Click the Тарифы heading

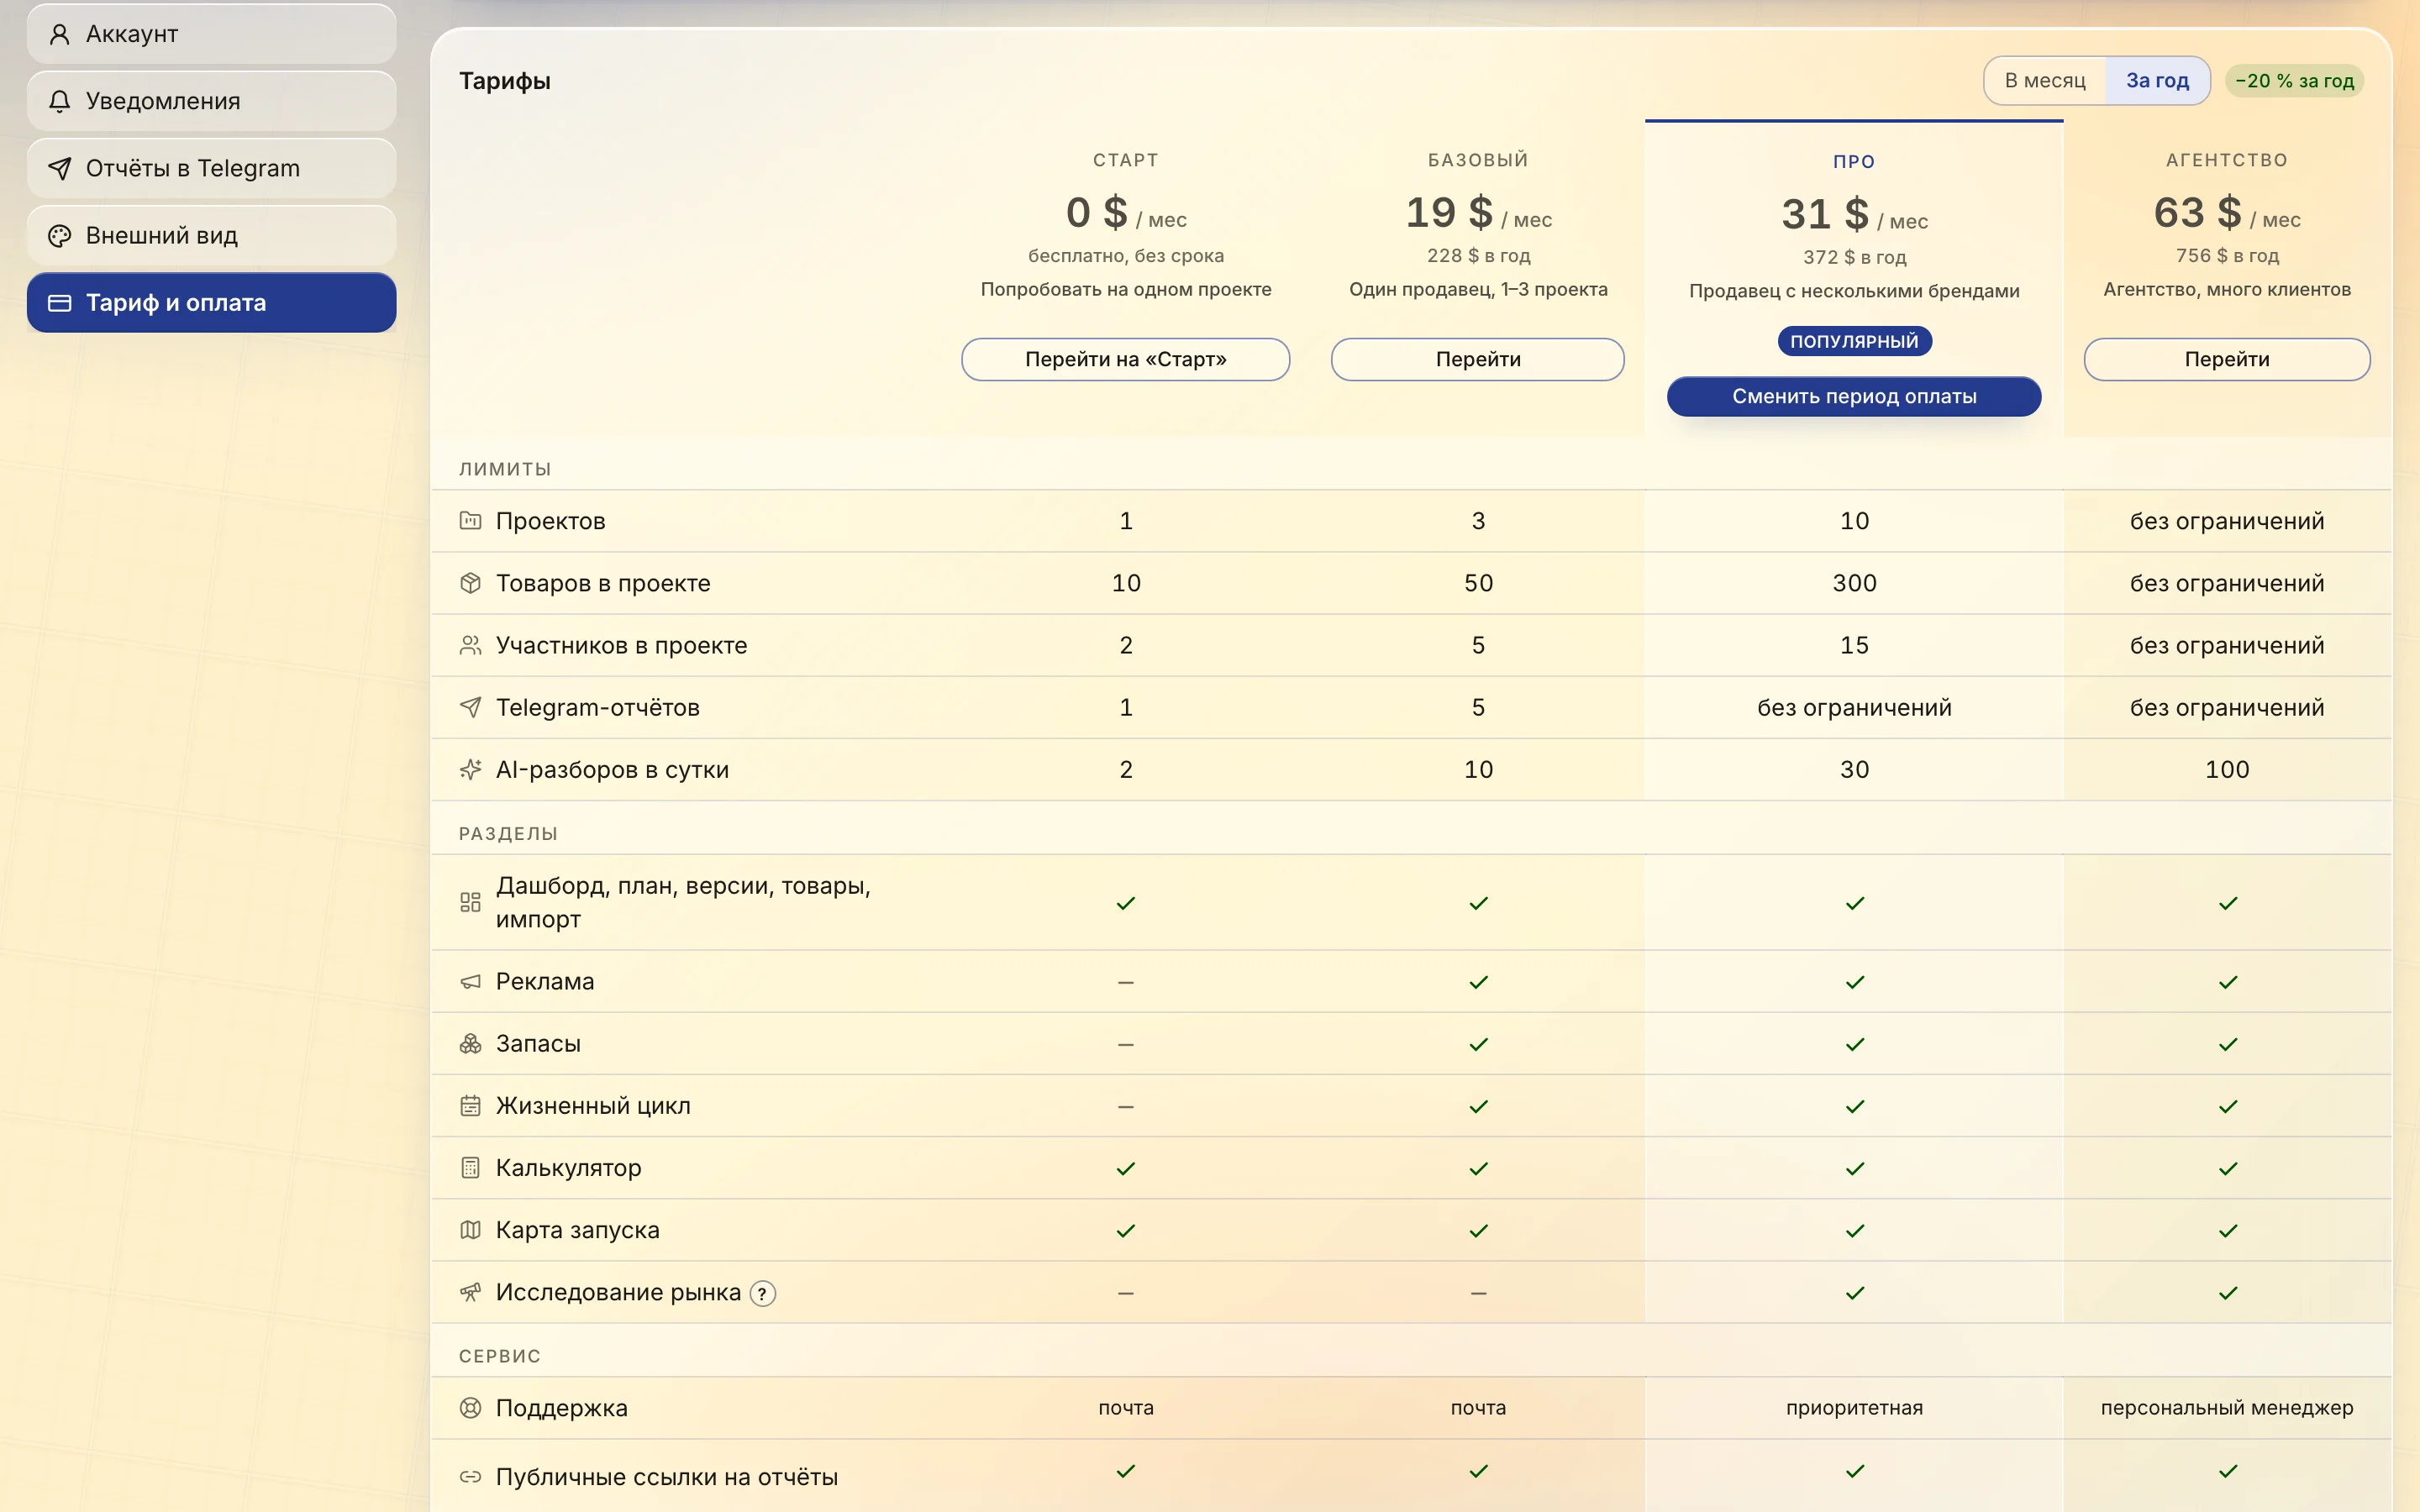point(505,81)
